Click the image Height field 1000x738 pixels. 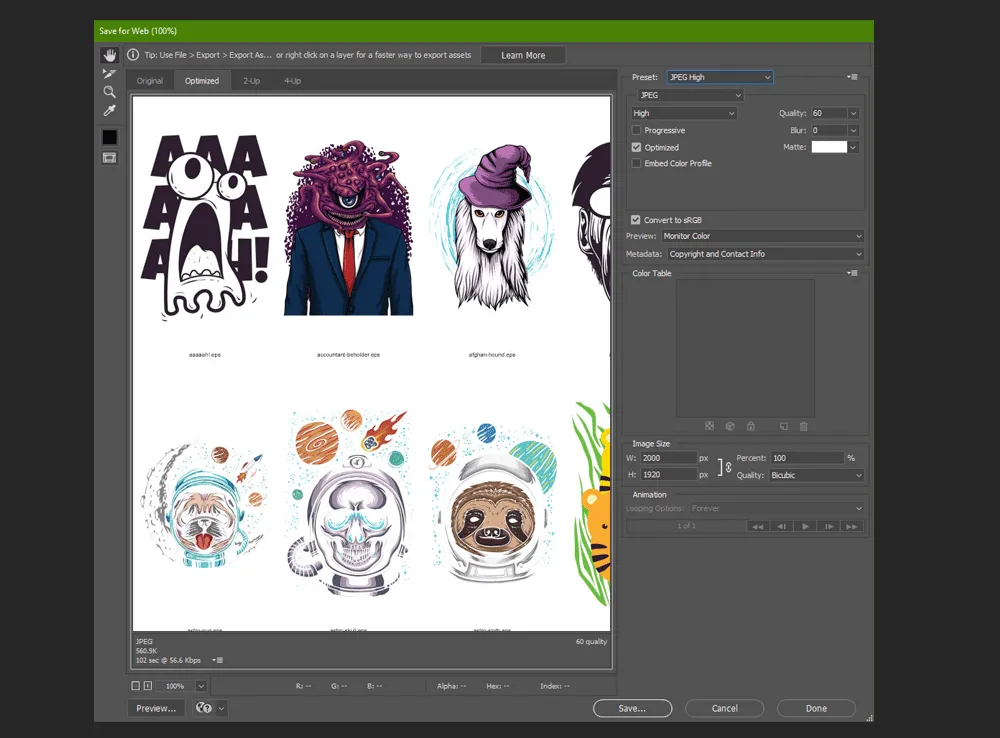click(668, 475)
